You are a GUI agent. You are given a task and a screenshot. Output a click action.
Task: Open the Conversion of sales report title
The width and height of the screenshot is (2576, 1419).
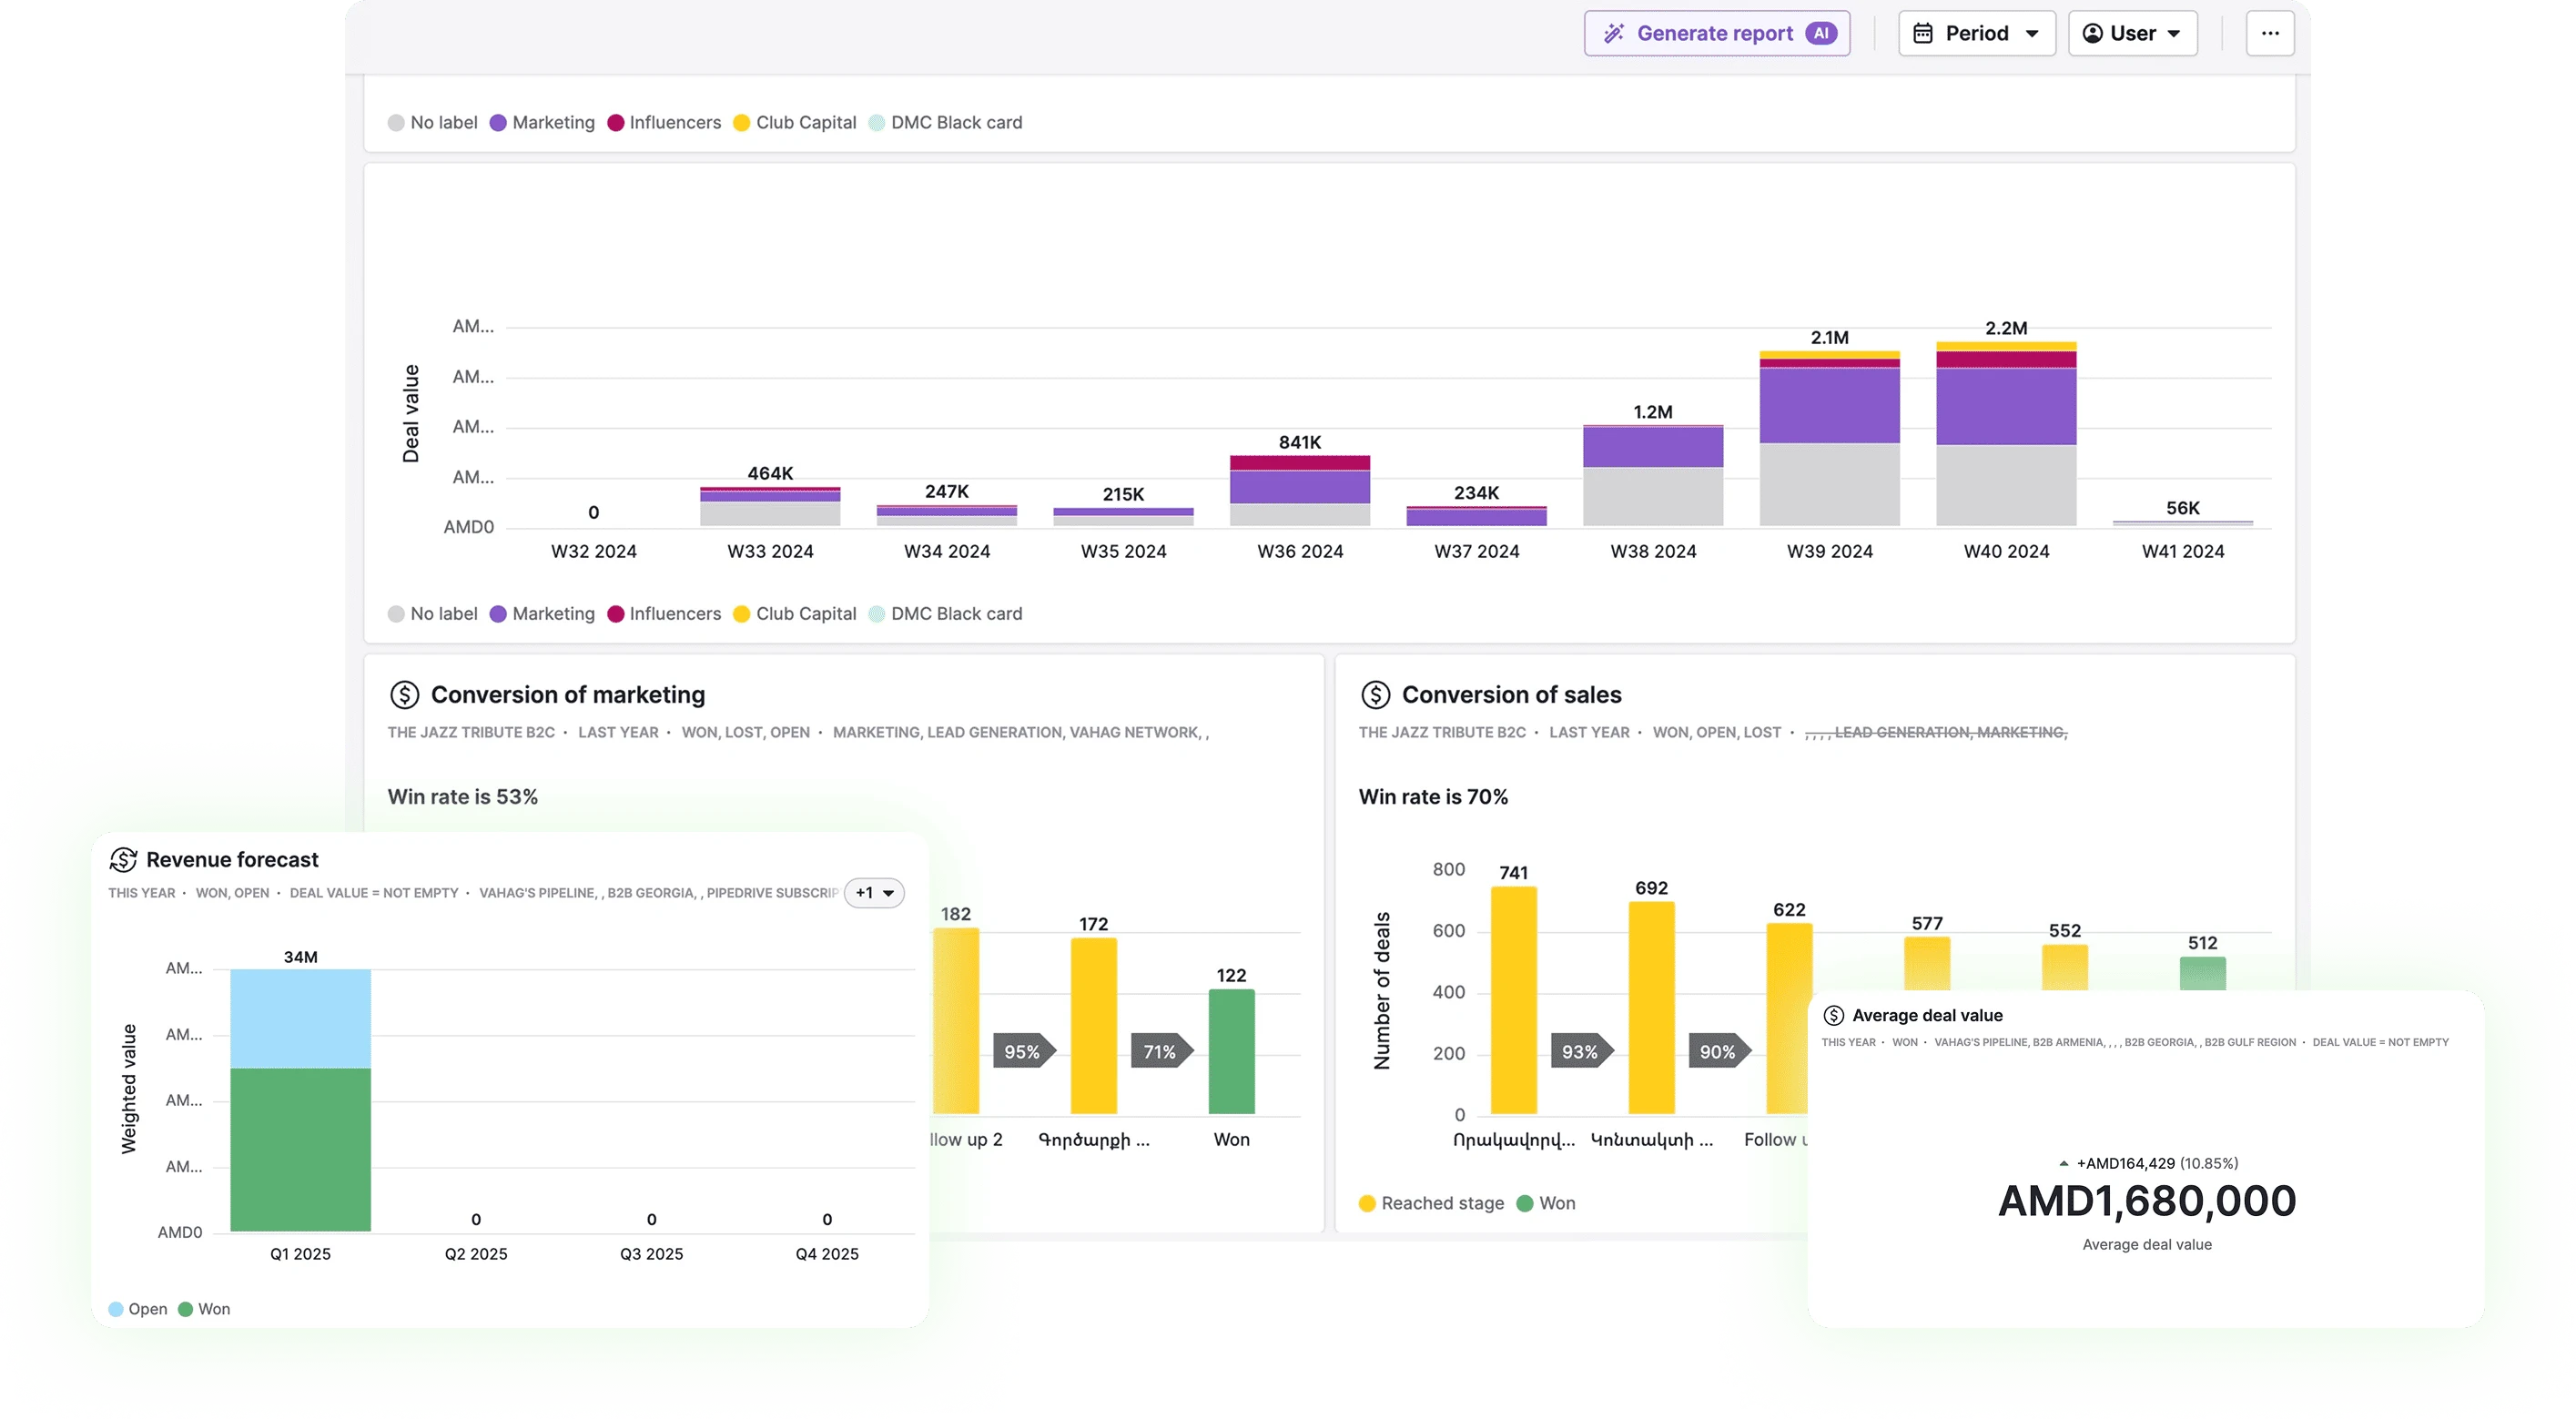coord(1511,694)
